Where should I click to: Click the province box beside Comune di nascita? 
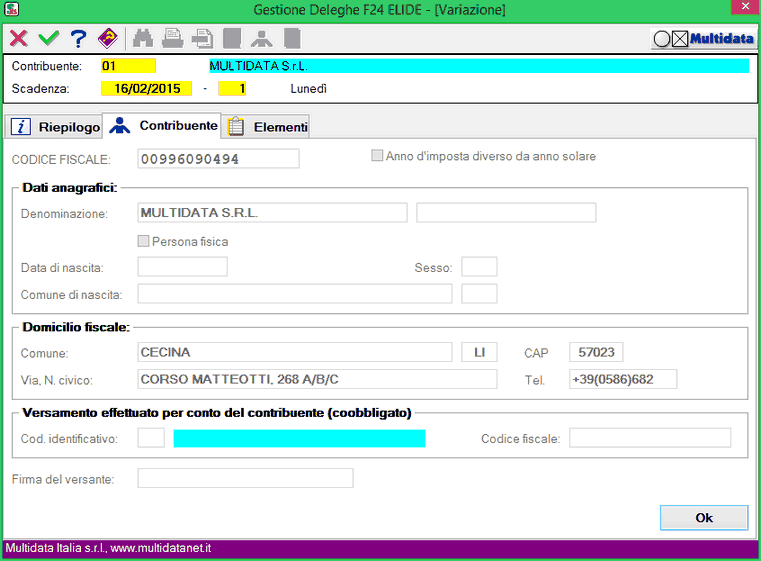(x=479, y=294)
